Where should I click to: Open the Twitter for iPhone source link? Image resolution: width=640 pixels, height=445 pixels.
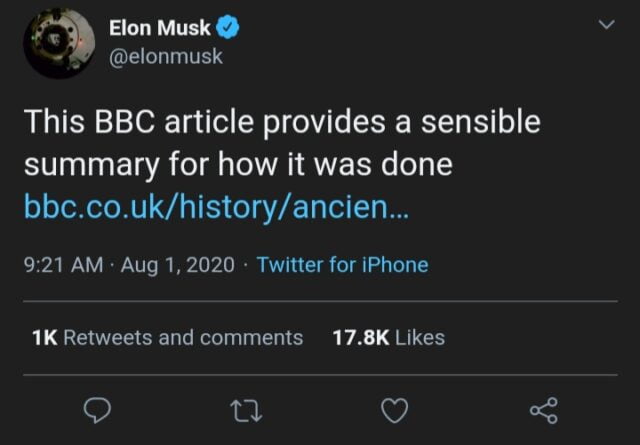tap(342, 265)
